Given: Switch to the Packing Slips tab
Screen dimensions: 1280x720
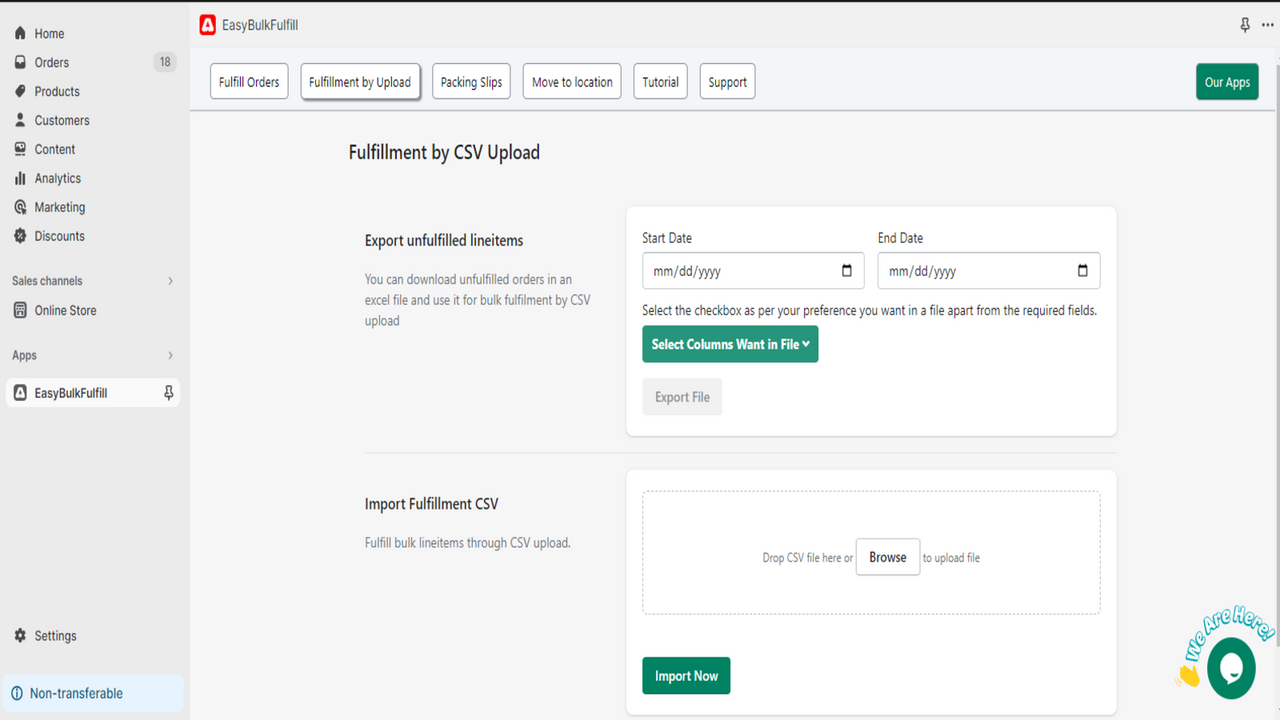Looking at the screenshot, I should pos(471,81).
